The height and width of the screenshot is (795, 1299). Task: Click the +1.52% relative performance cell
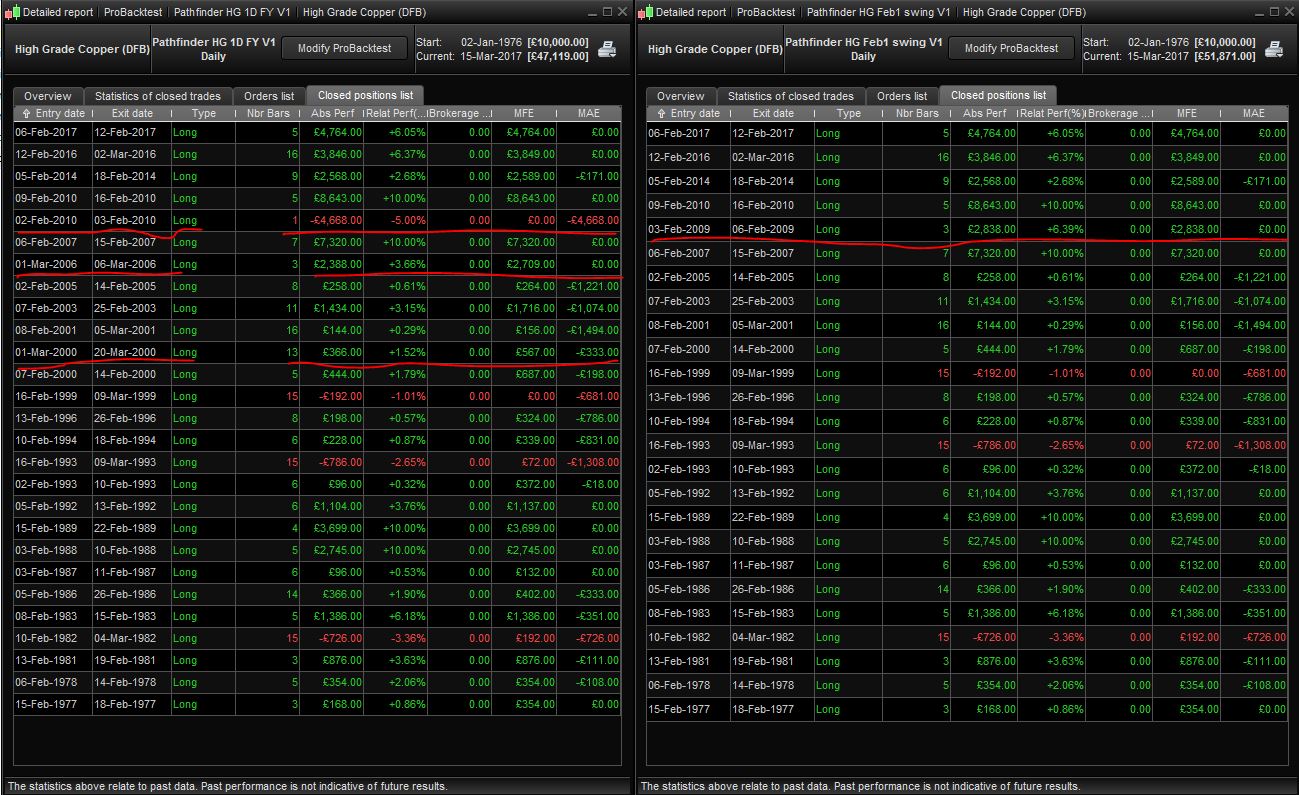(396, 352)
